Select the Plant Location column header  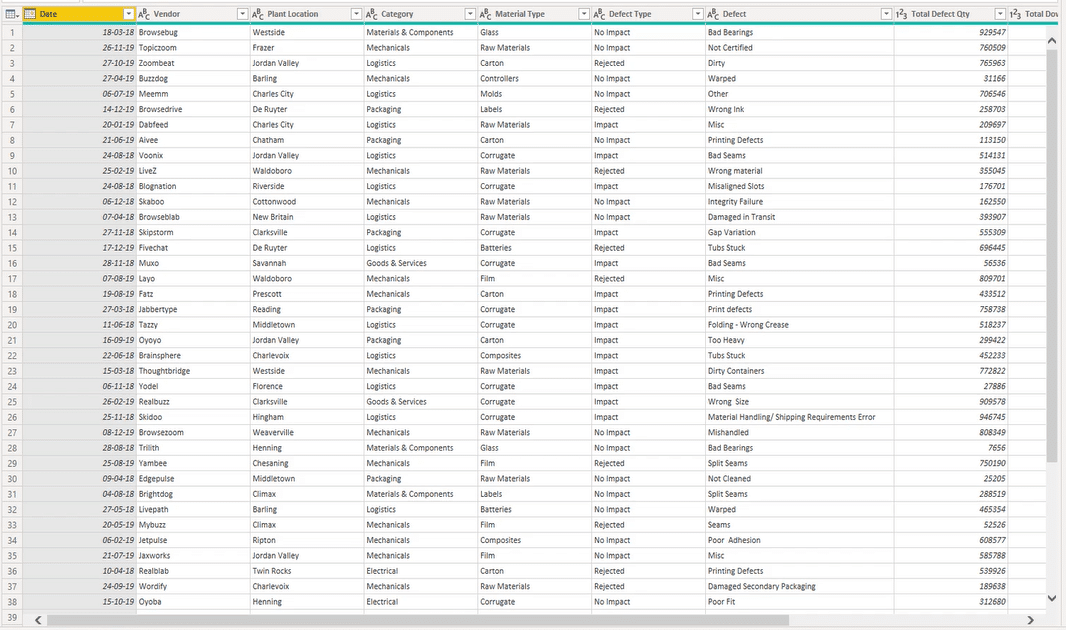307,14
